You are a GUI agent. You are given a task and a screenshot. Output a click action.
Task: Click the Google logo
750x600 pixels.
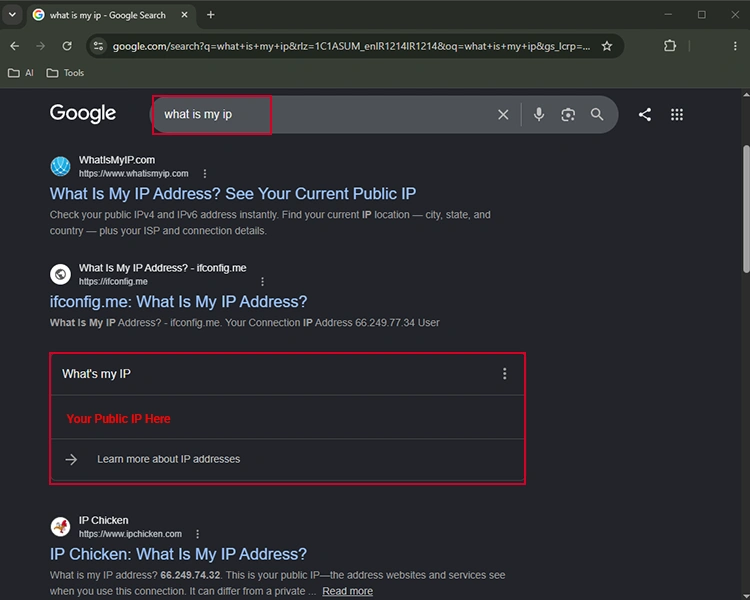(83, 114)
